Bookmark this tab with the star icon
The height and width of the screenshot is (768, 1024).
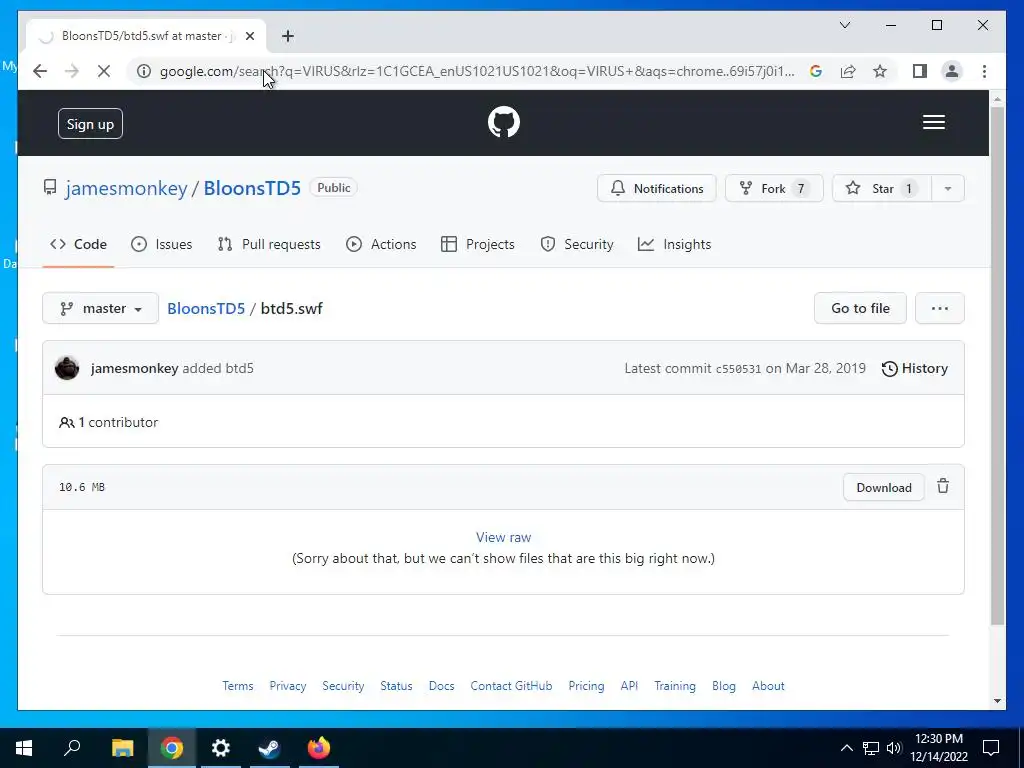(880, 71)
